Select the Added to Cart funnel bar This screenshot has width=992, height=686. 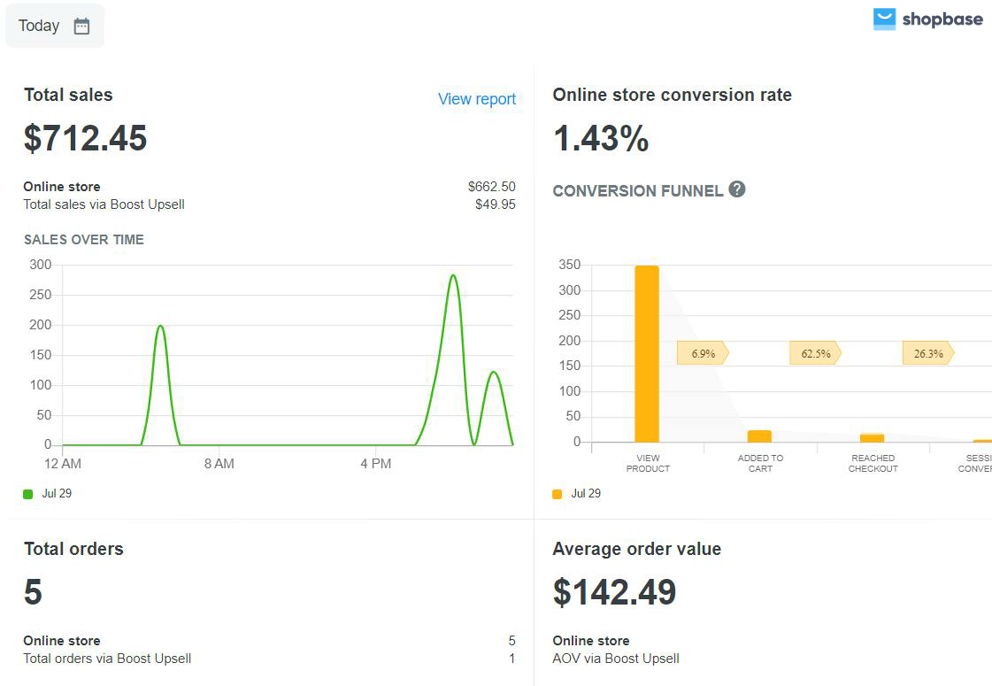[x=760, y=436]
